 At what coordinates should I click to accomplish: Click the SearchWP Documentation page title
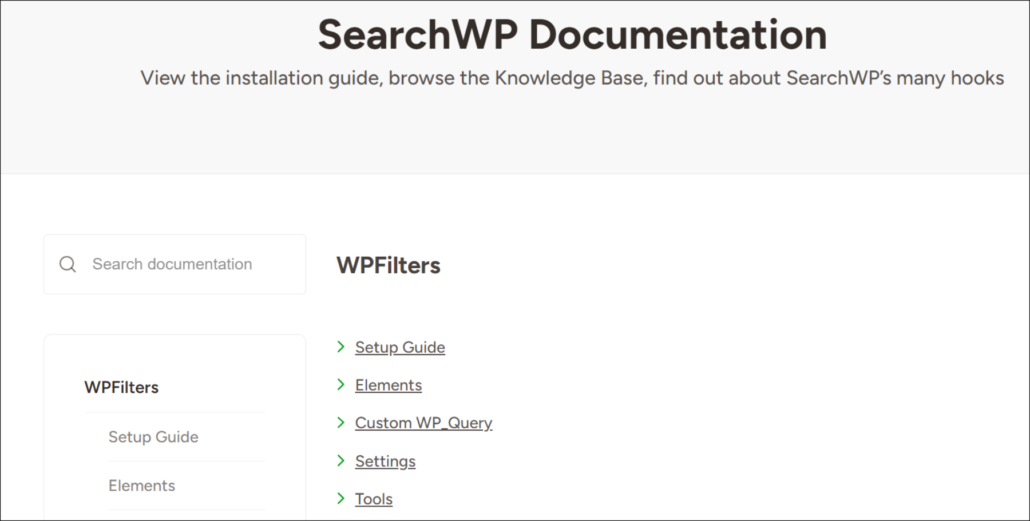(x=572, y=34)
